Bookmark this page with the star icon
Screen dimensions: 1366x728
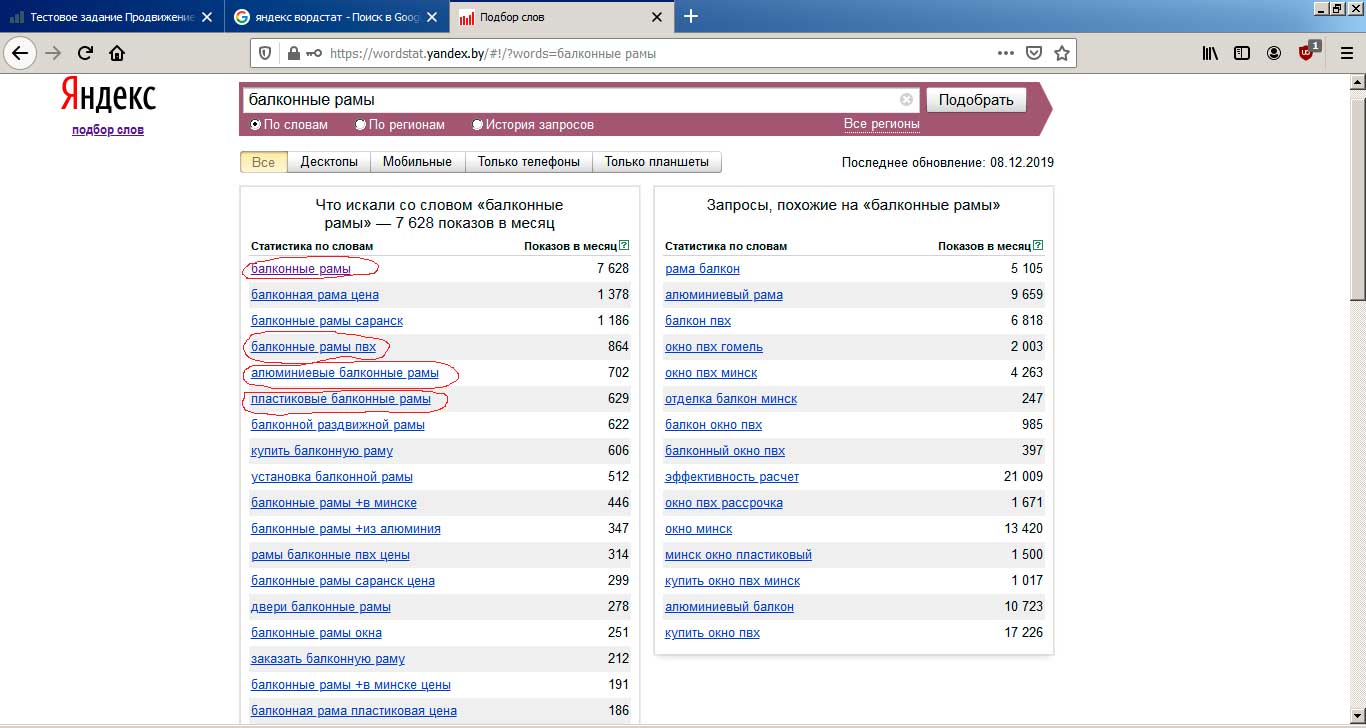(x=1062, y=53)
